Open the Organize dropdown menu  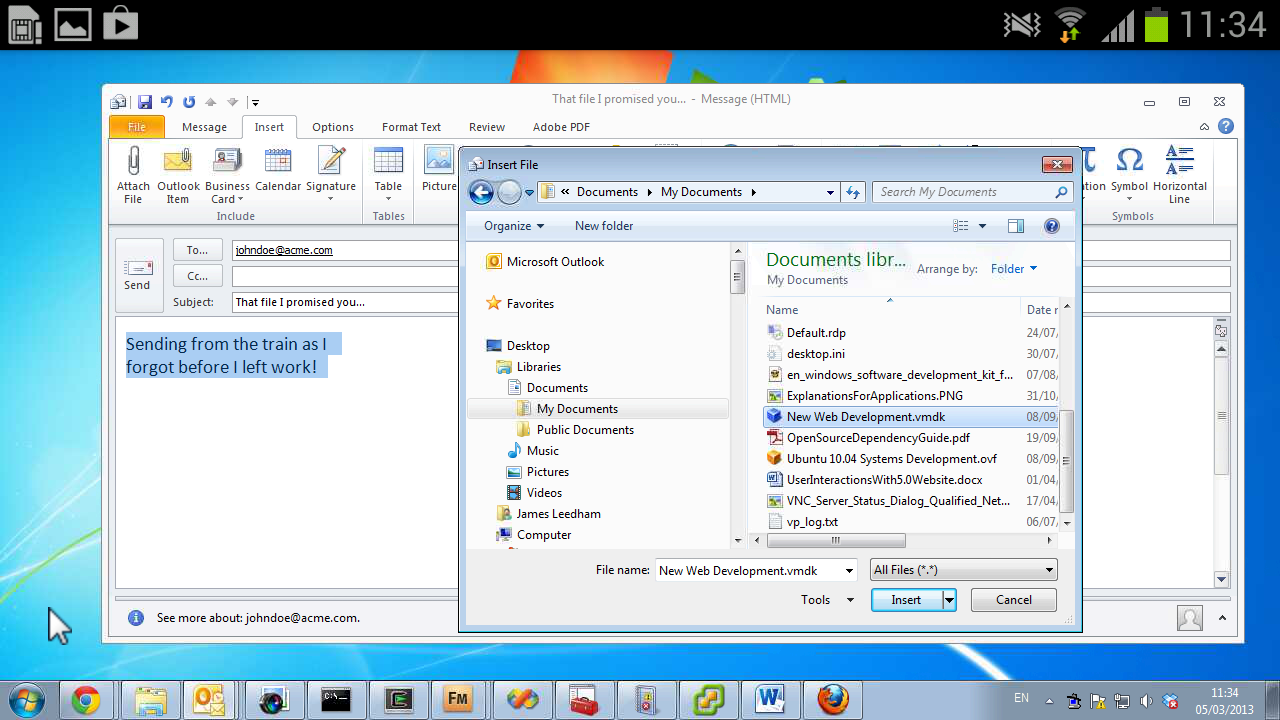pyautogui.click(x=514, y=226)
